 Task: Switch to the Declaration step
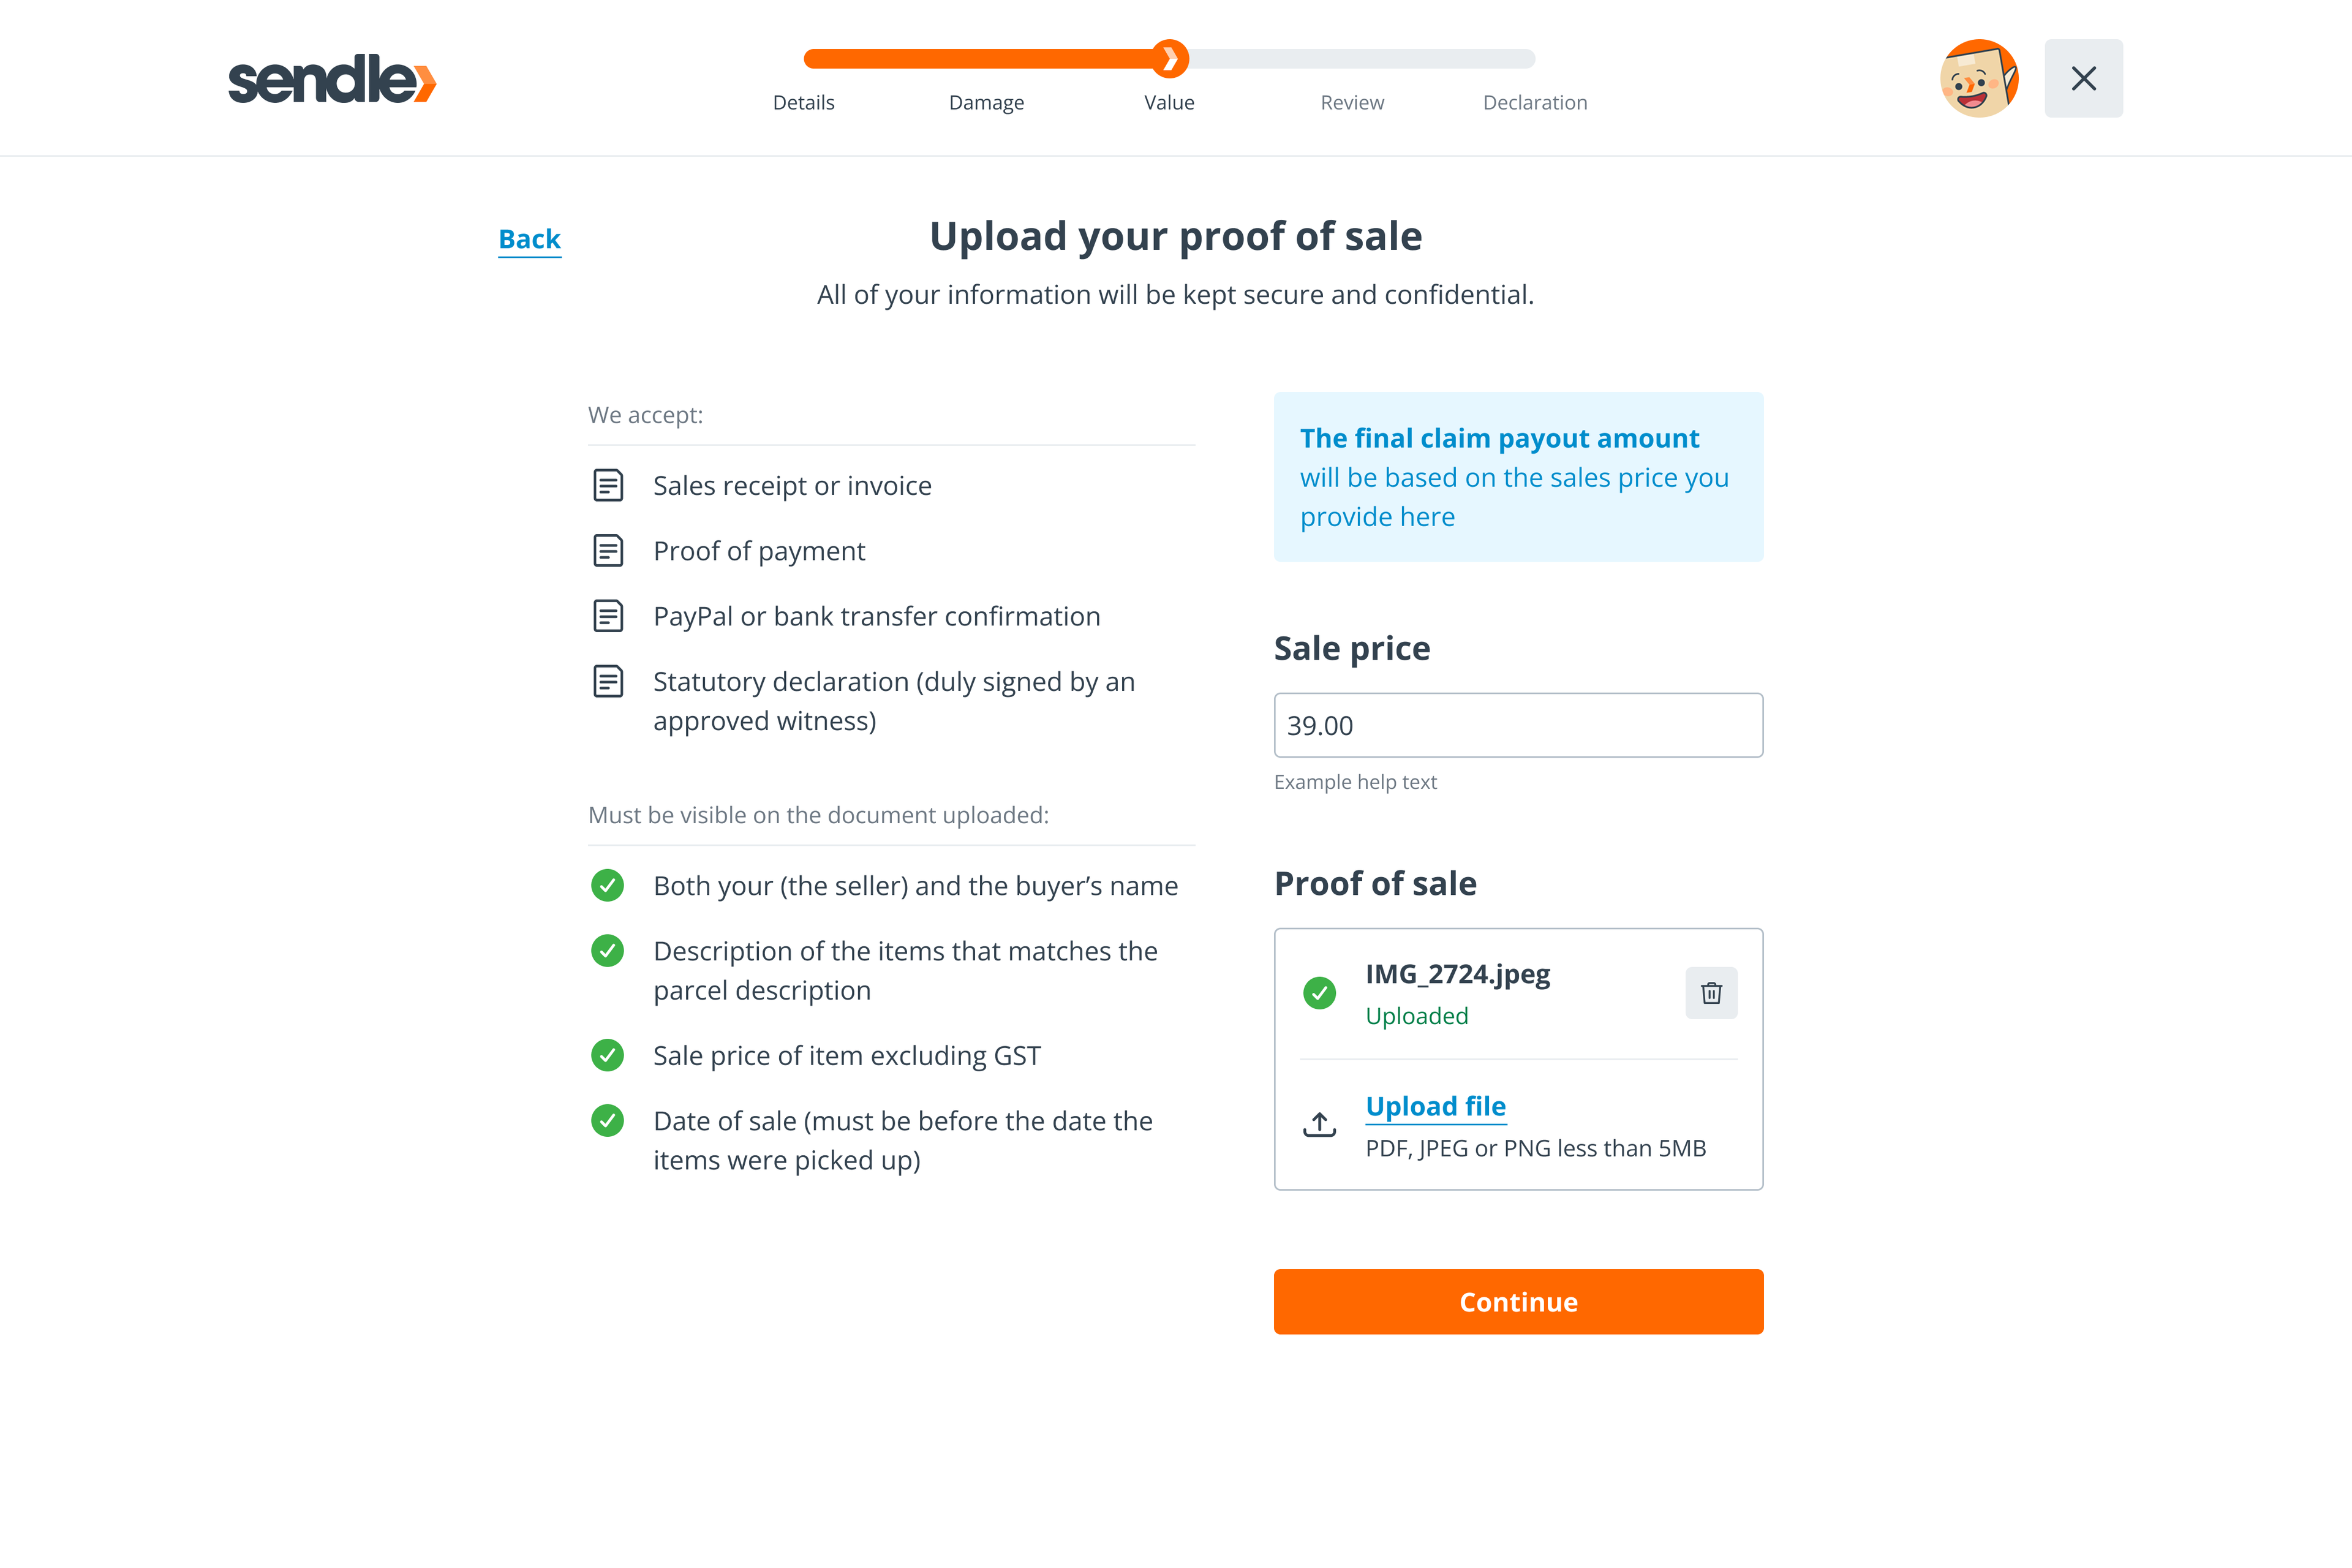[x=1535, y=101]
